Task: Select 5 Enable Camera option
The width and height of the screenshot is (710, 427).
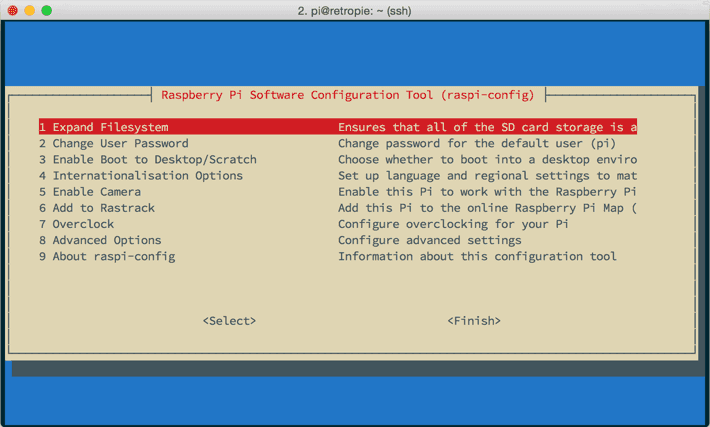Action: click(x=90, y=192)
